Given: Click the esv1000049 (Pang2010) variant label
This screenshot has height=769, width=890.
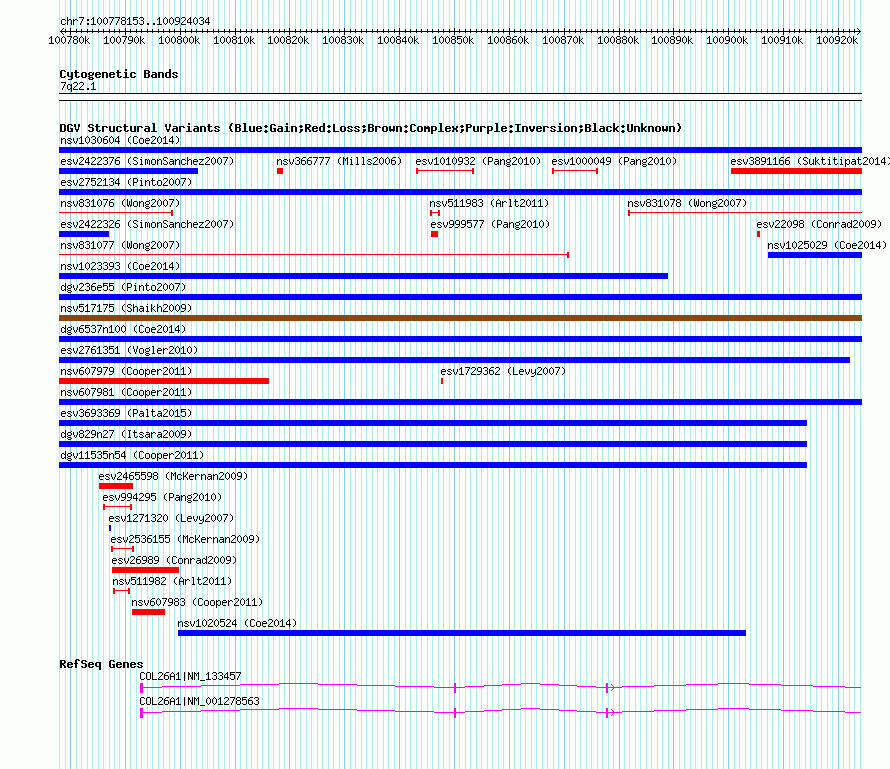Looking at the screenshot, I should (x=614, y=161).
